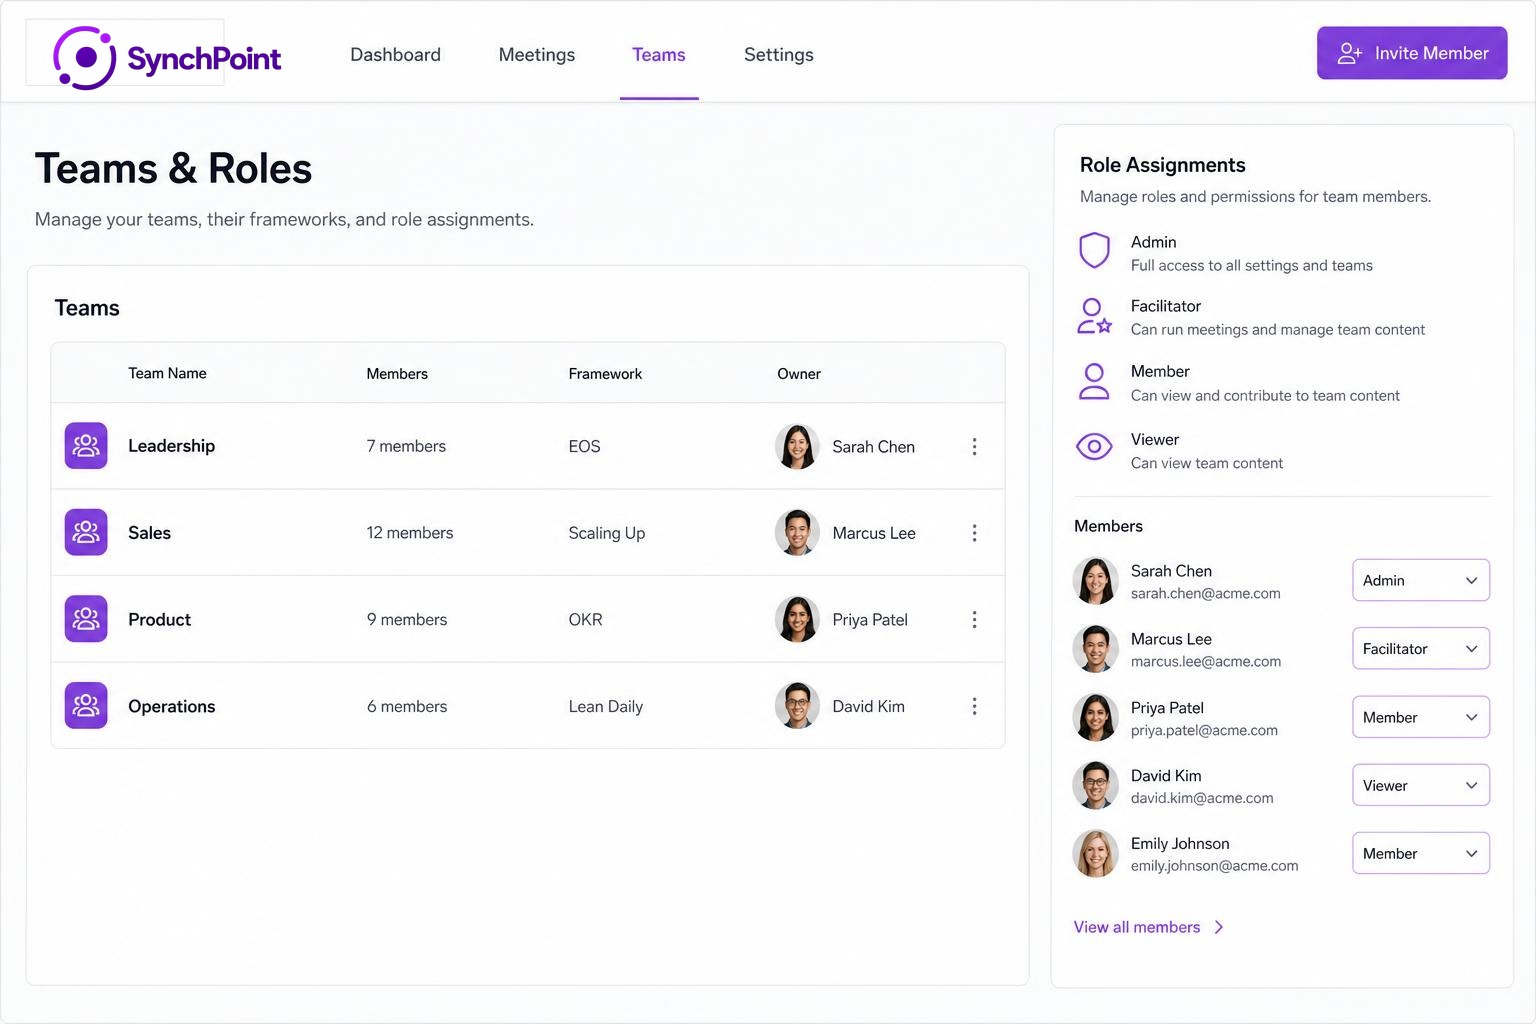This screenshot has width=1536, height=1024.
Task: Click Marcus Lee avatar in Members list
Action: point(1095,649)
